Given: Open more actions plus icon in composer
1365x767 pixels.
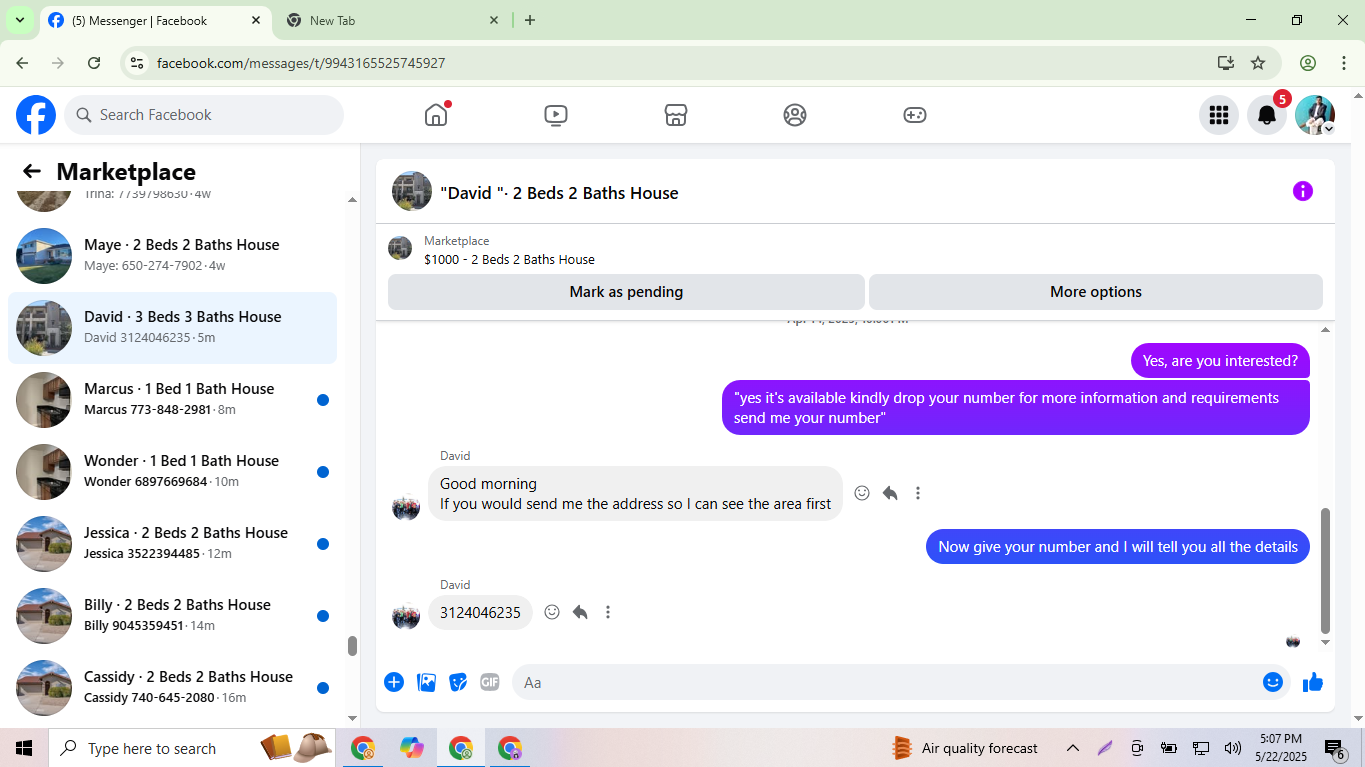Looking at the screenshot, I should 394,682.
